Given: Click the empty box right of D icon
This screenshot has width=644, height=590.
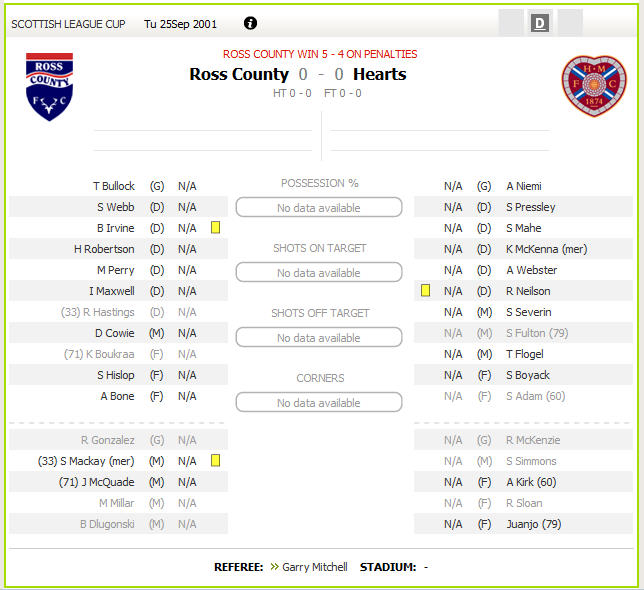Looking at the screenshot, I should [x=569, y=23].
